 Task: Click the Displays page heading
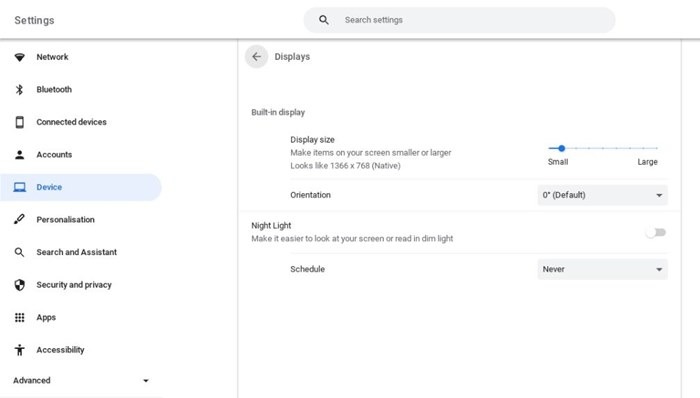[x=292, y=57]
